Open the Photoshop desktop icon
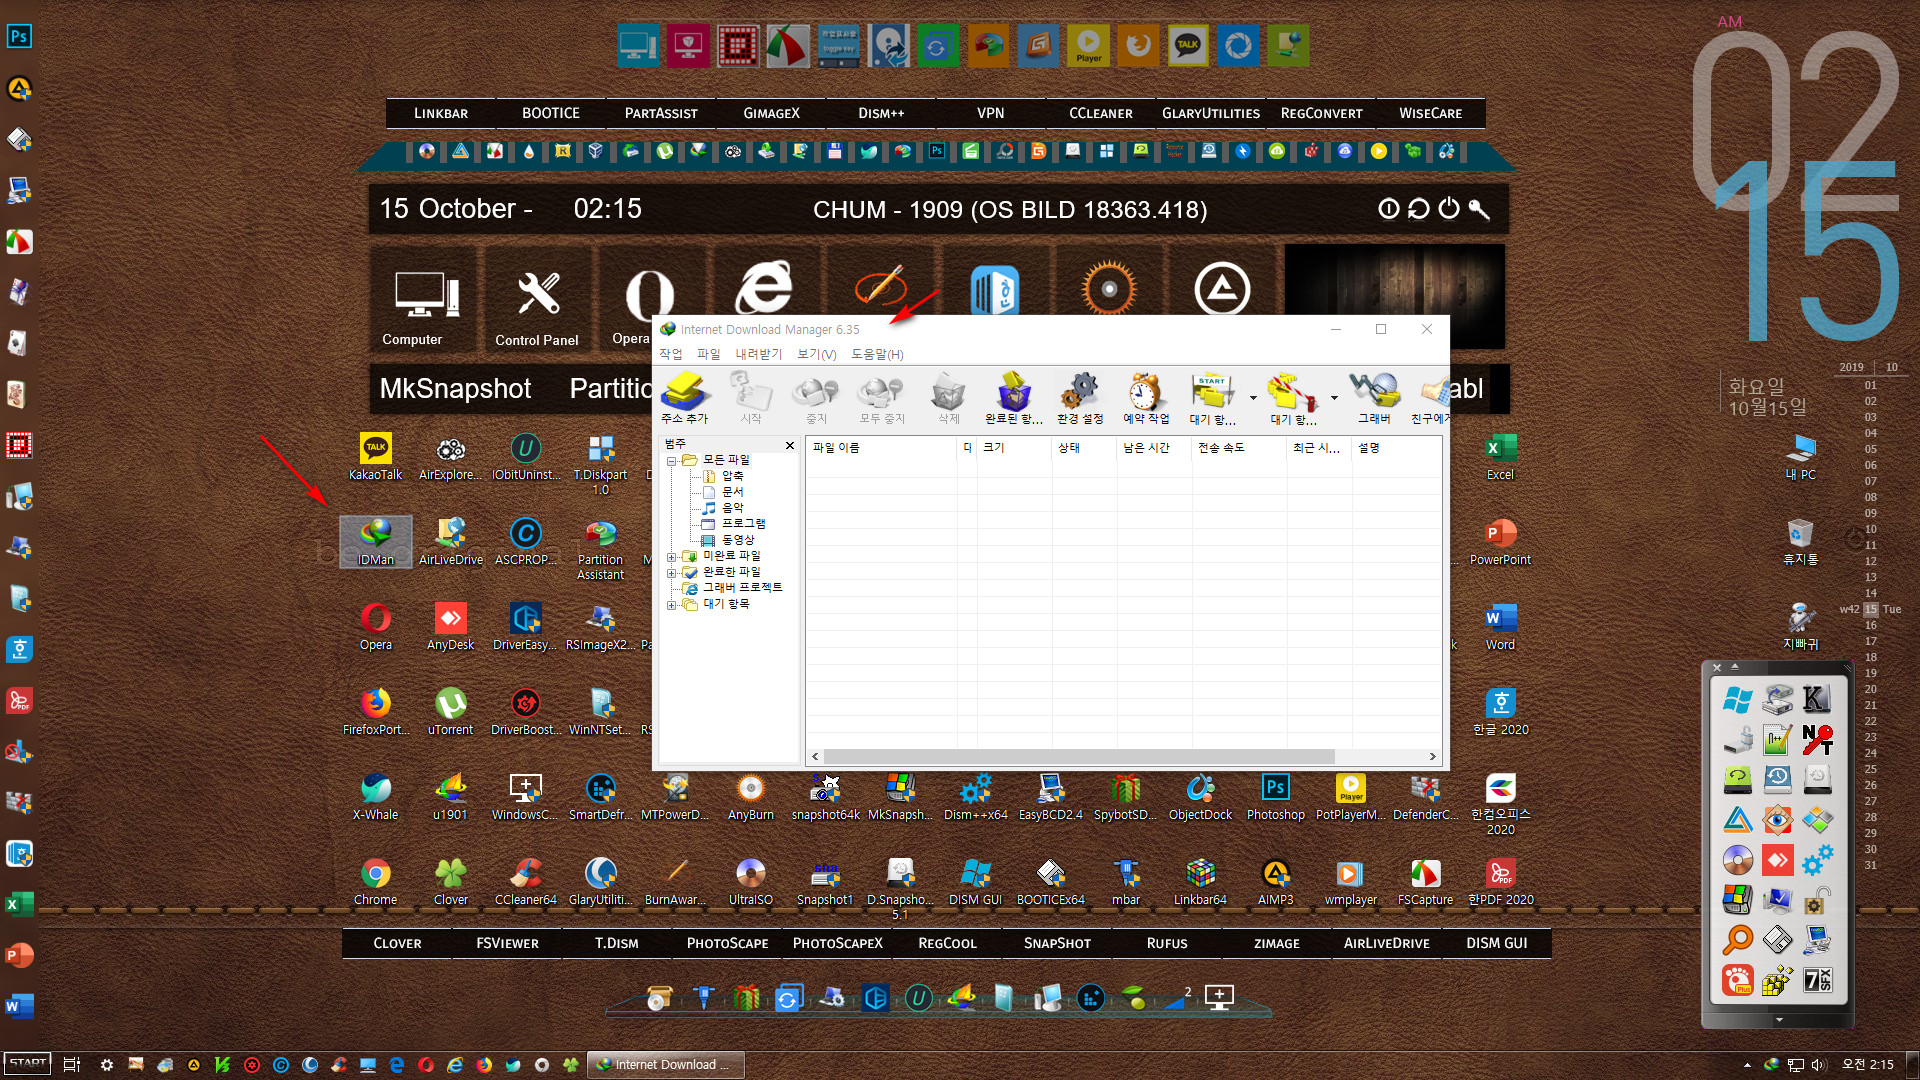Image resolution: width=1920 pixels, height=1080 pixels. point(1276,797)
